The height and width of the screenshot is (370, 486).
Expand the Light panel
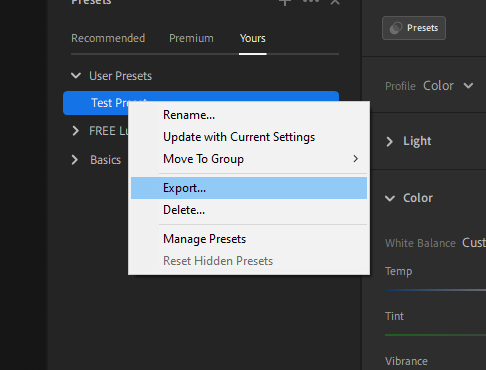(390, 142)
